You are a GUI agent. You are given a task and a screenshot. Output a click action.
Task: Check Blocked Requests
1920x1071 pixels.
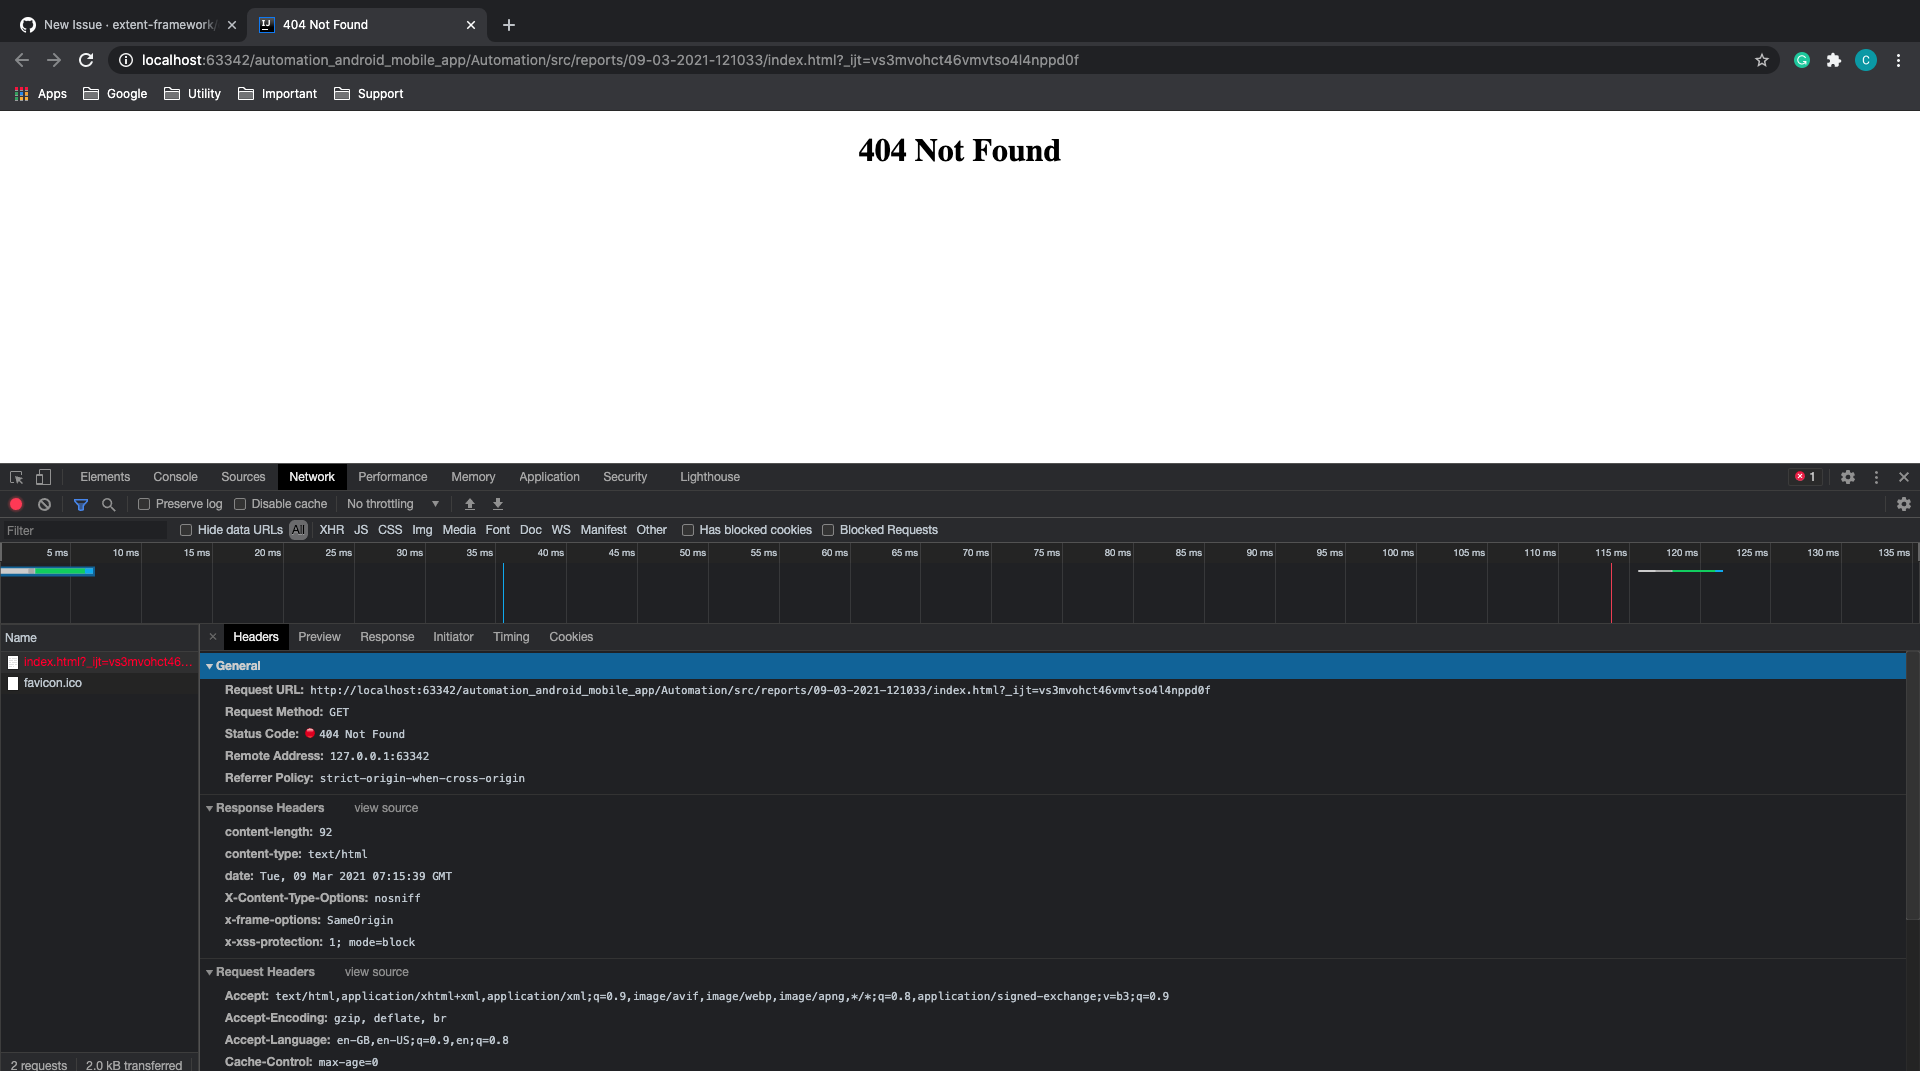point(828,530)
